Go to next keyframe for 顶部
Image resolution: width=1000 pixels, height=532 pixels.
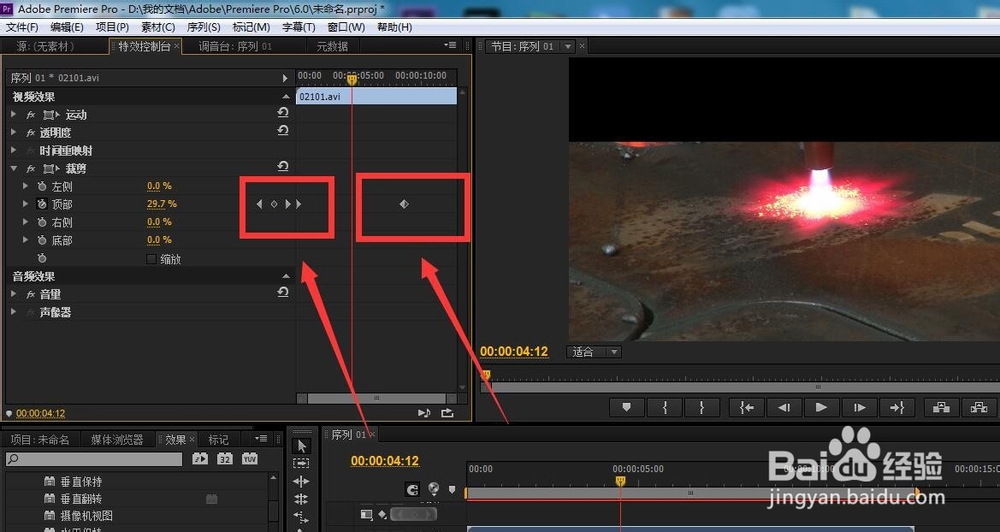click(x=288, y=204)
